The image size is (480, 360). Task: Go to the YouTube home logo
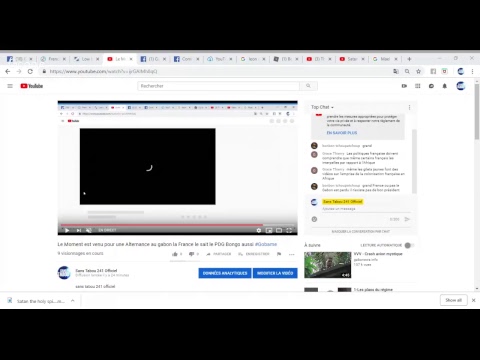pos(32,86)
